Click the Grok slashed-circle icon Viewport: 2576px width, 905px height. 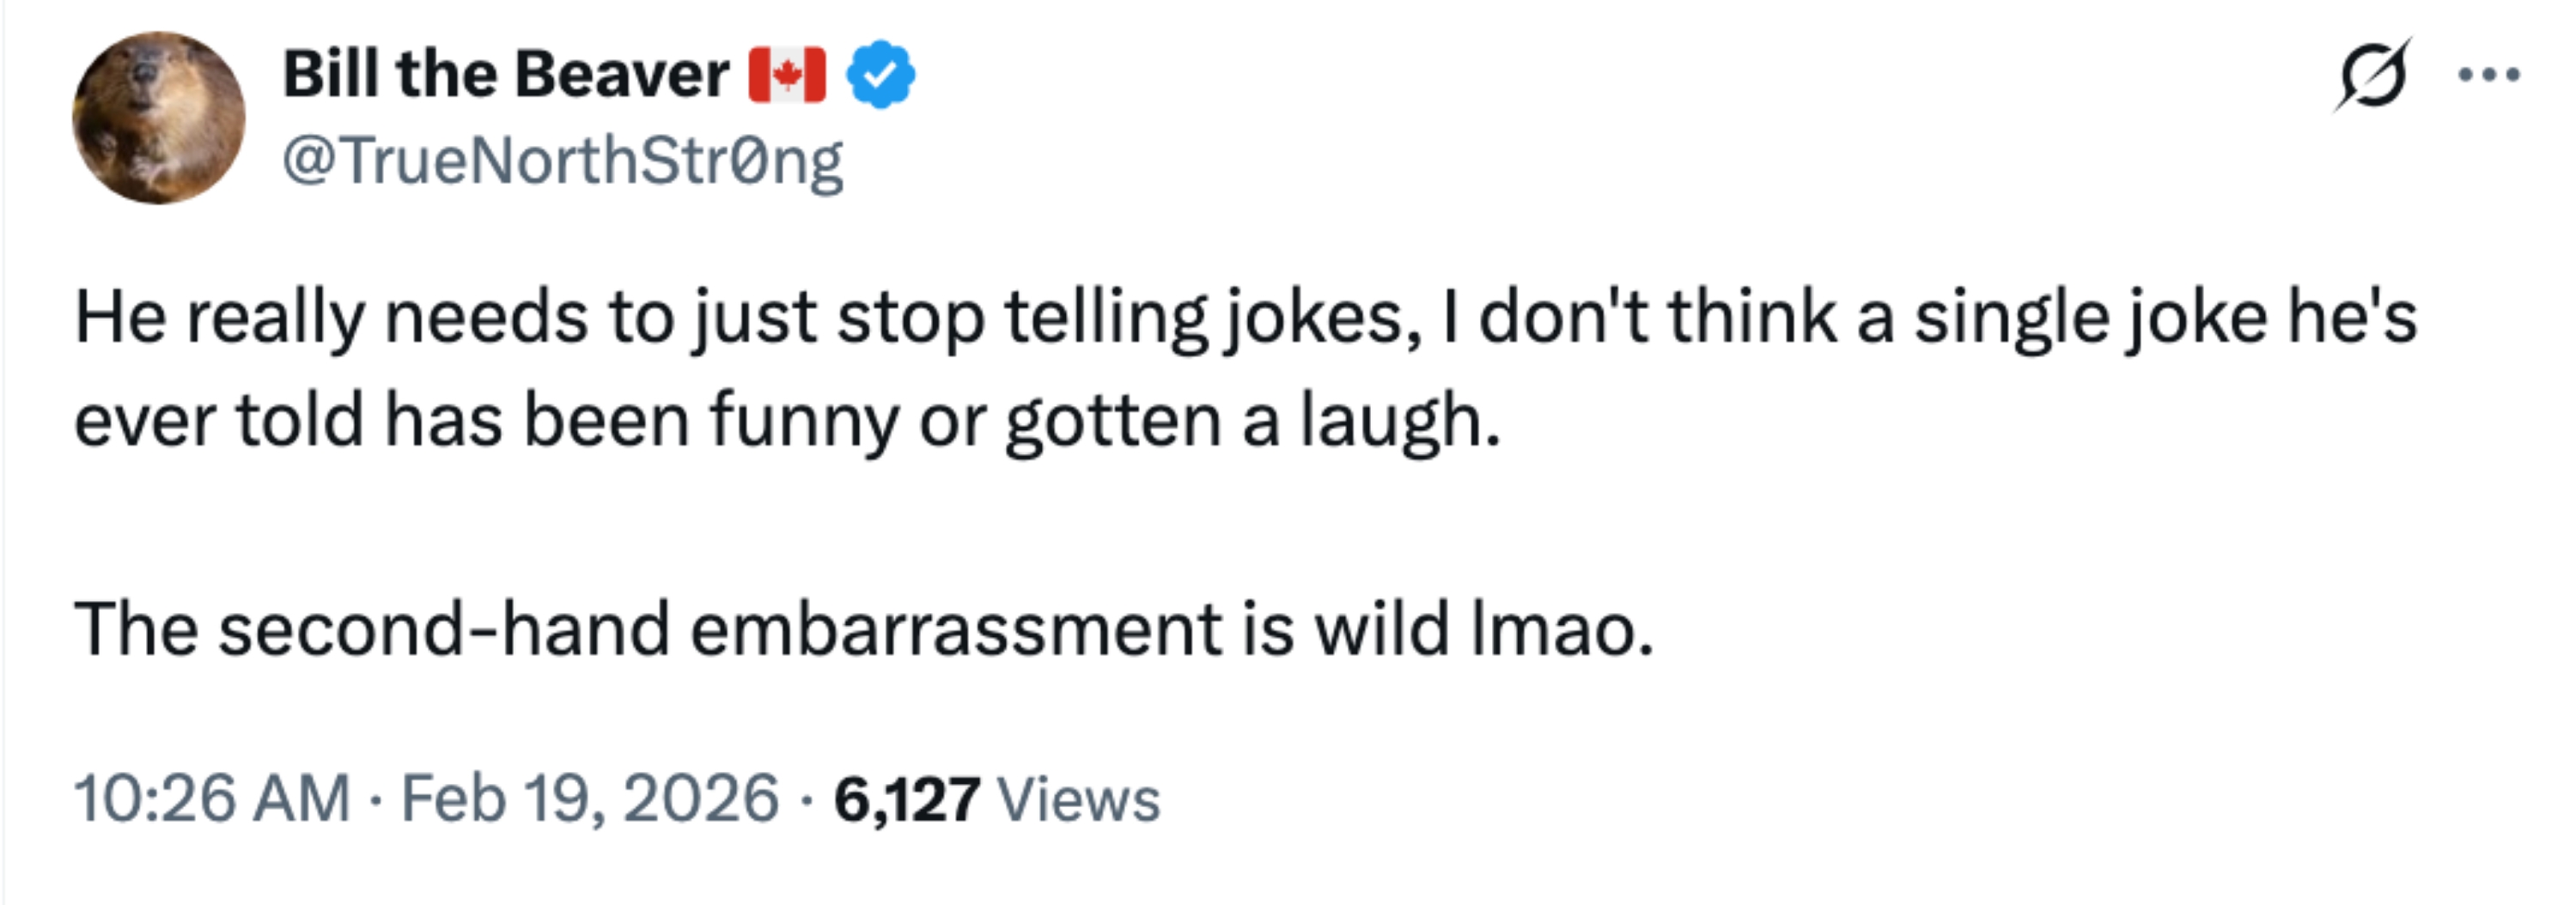(x=2372, y=75)
